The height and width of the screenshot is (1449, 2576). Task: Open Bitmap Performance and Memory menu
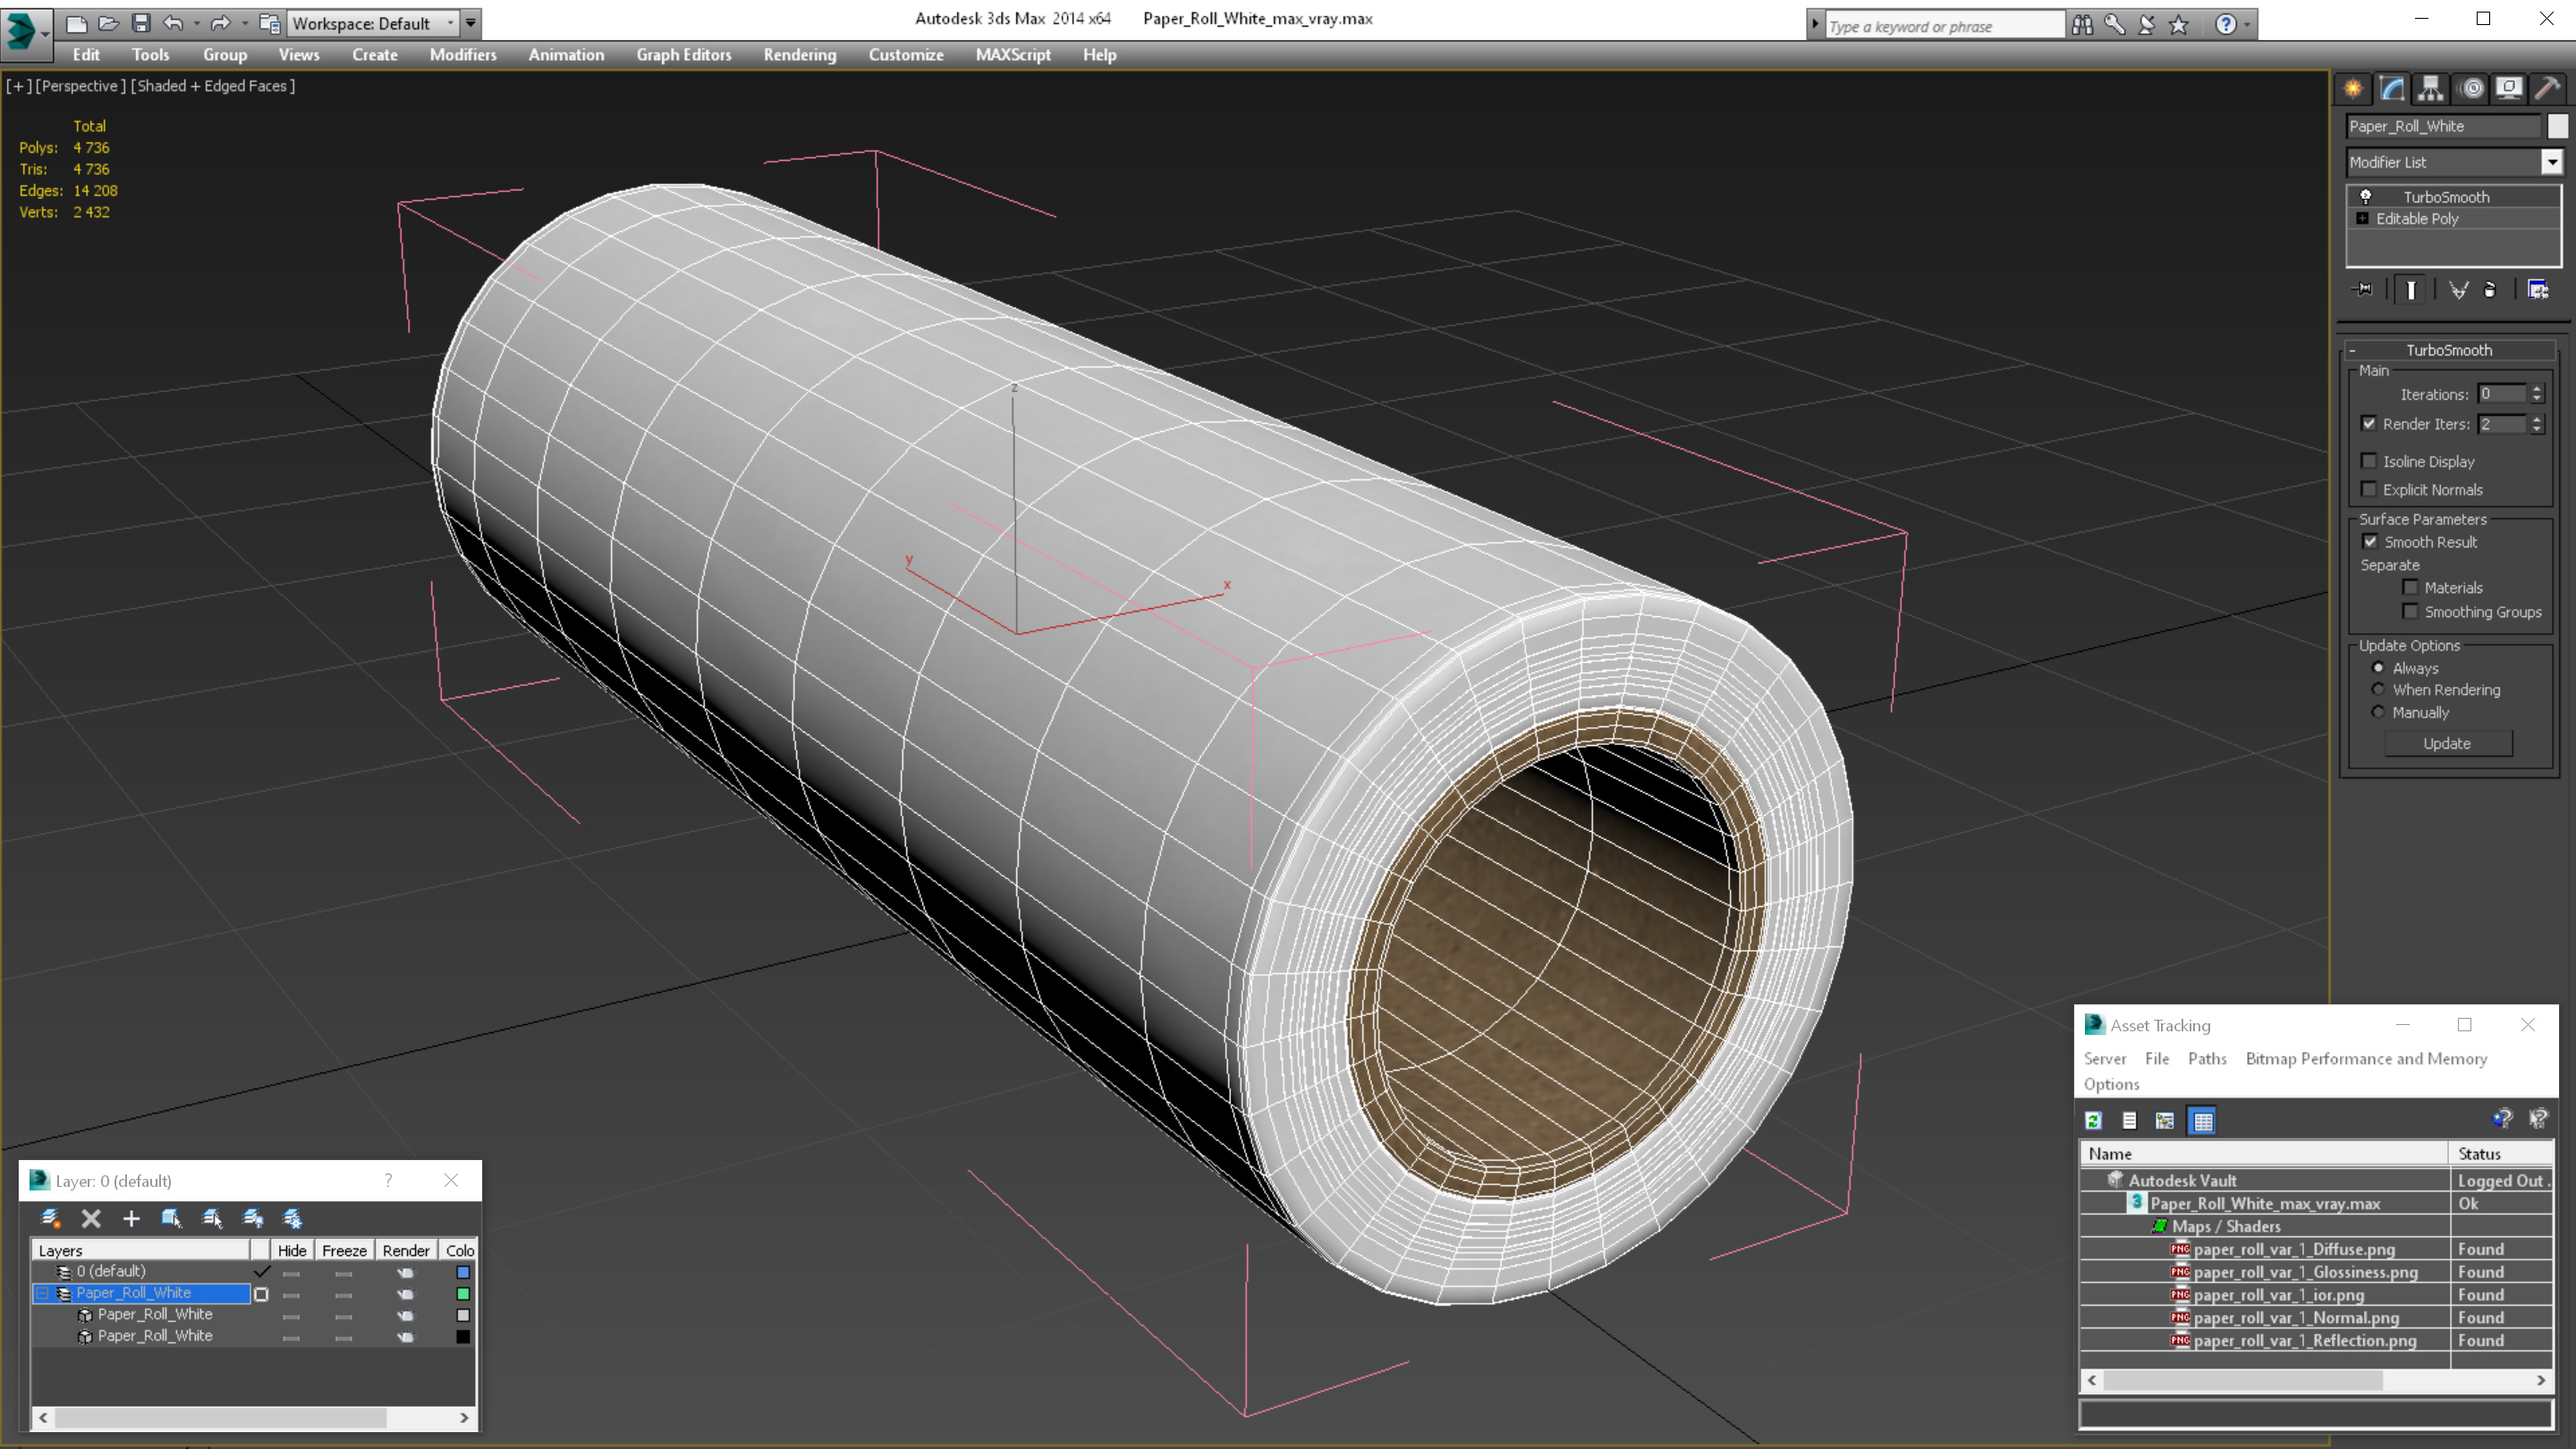click(x=2366, y=1059)
